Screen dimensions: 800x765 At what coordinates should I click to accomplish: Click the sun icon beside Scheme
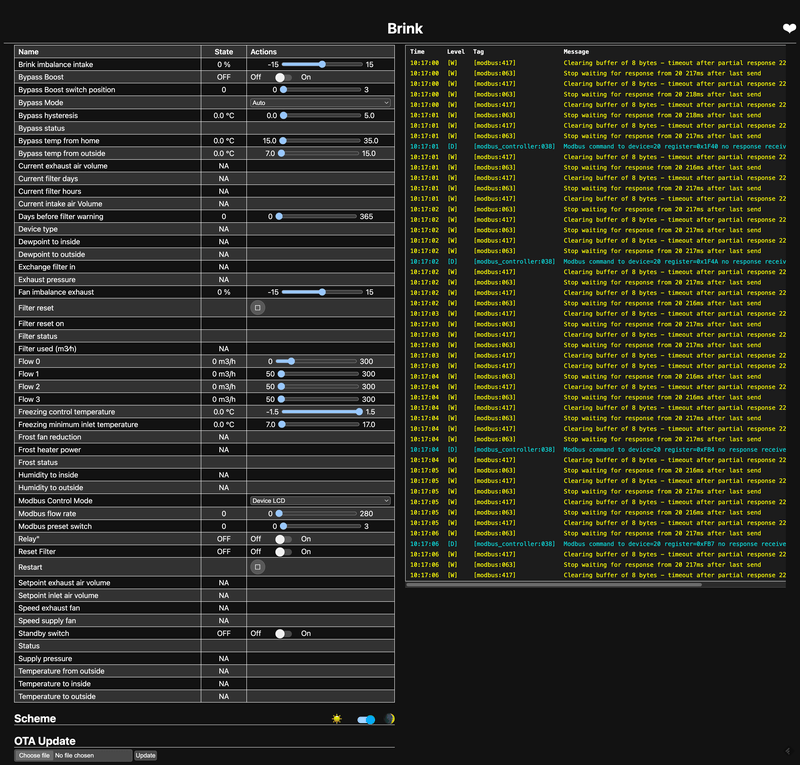coord(337,719)
